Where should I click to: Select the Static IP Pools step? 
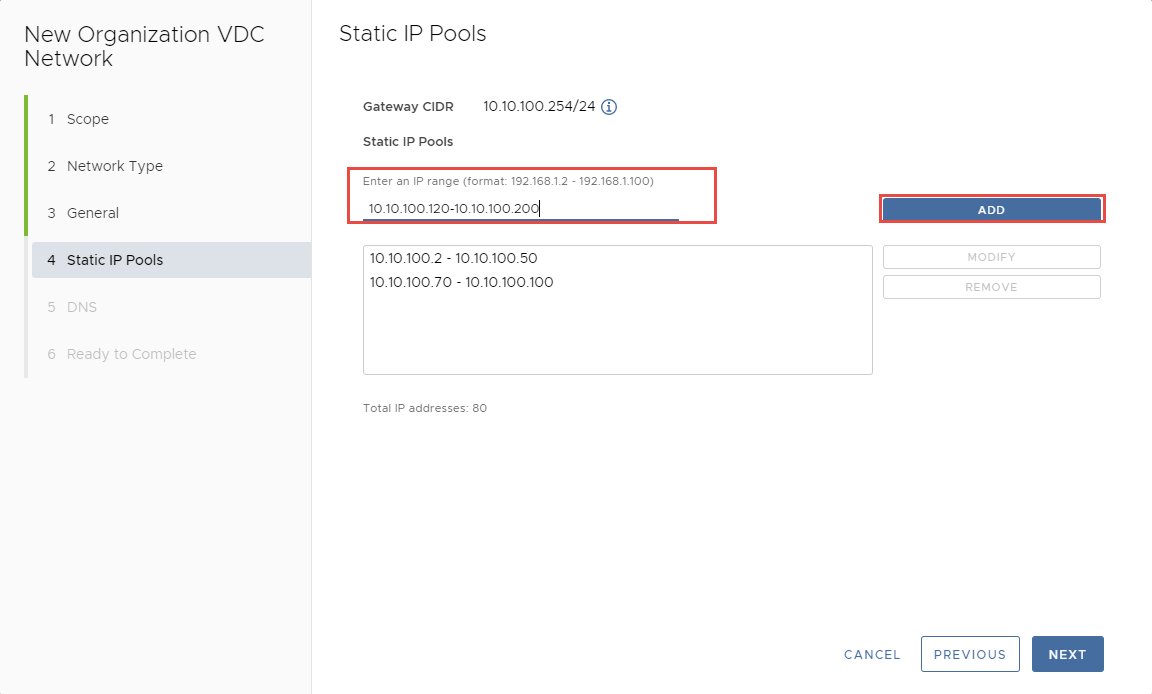click(x=114, y=260)
